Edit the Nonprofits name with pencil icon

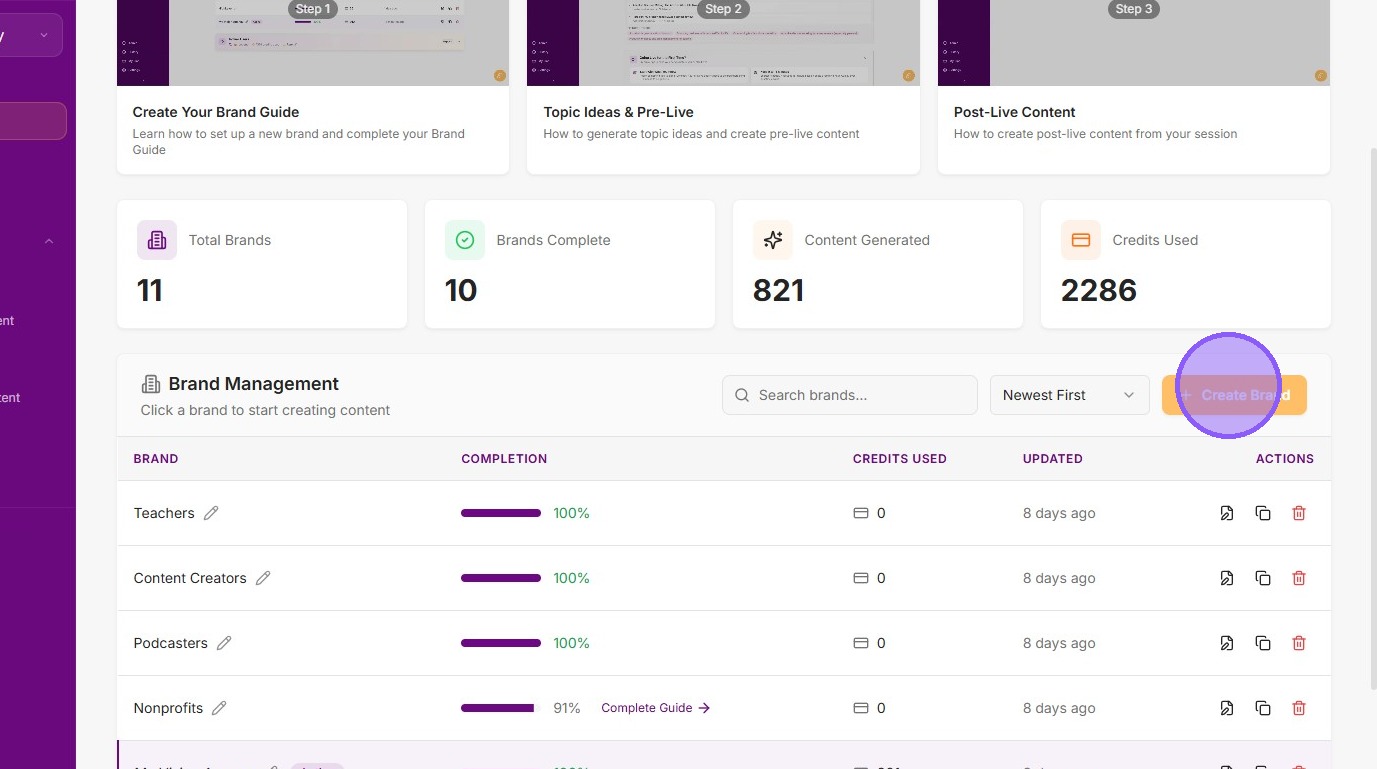(x=219, y=708)
